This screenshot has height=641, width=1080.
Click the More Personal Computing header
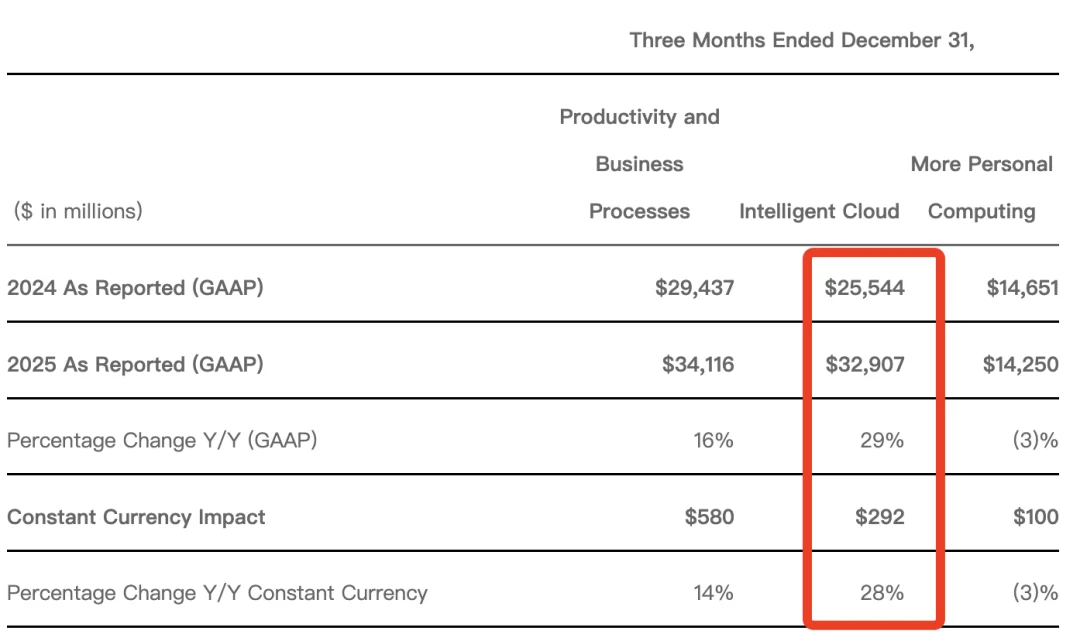point(981,187)
